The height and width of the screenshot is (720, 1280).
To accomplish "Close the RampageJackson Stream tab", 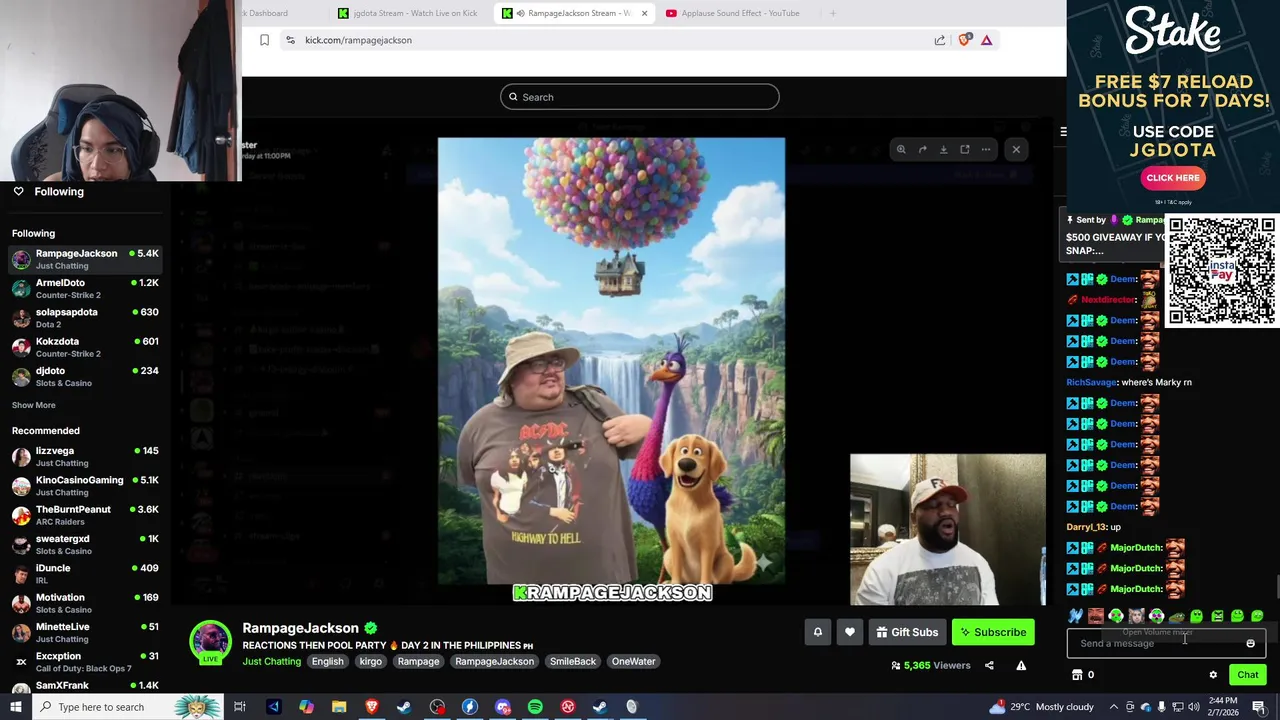I will click(x=644, y=13).
